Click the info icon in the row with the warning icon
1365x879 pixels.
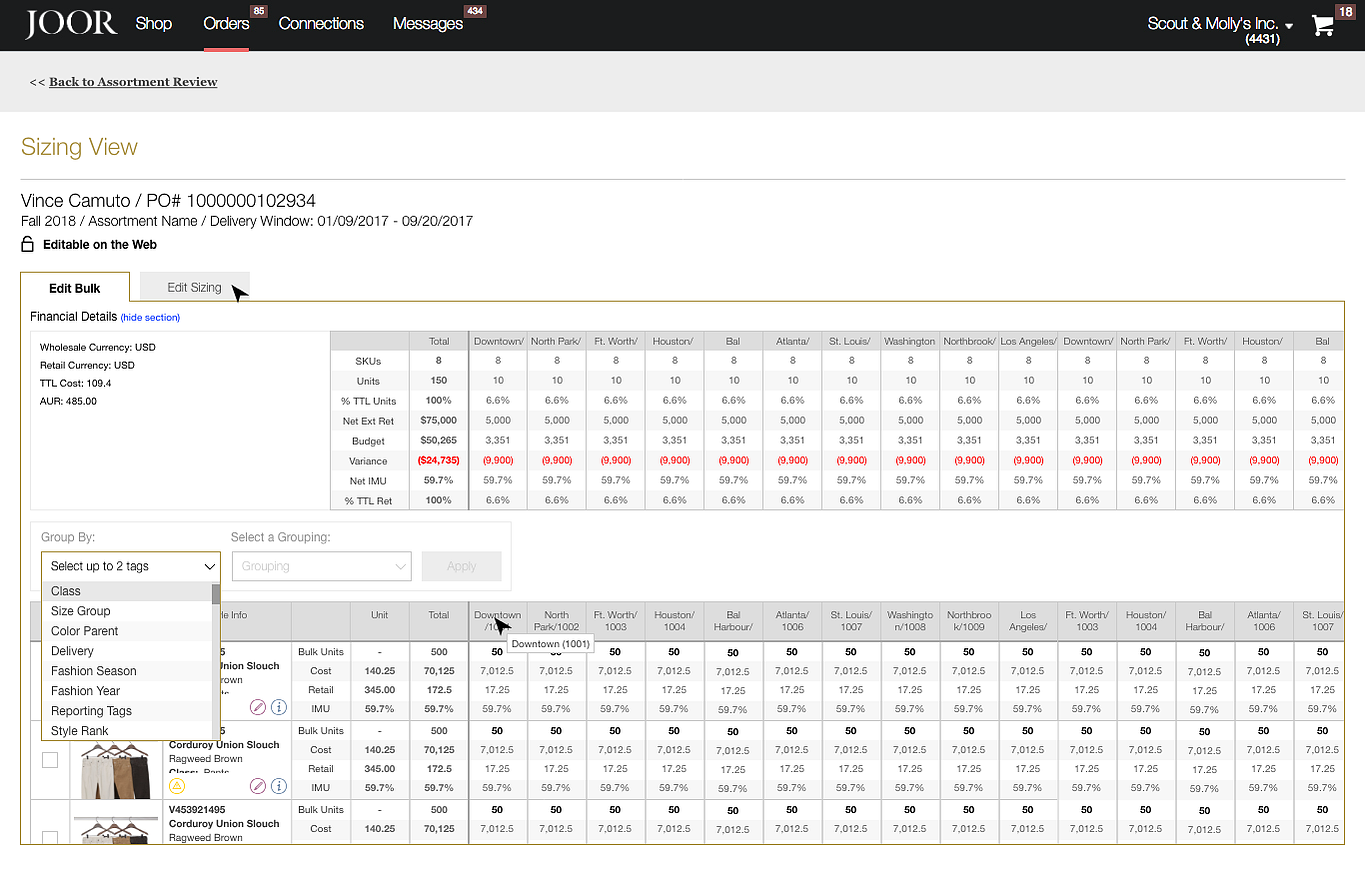279,786
